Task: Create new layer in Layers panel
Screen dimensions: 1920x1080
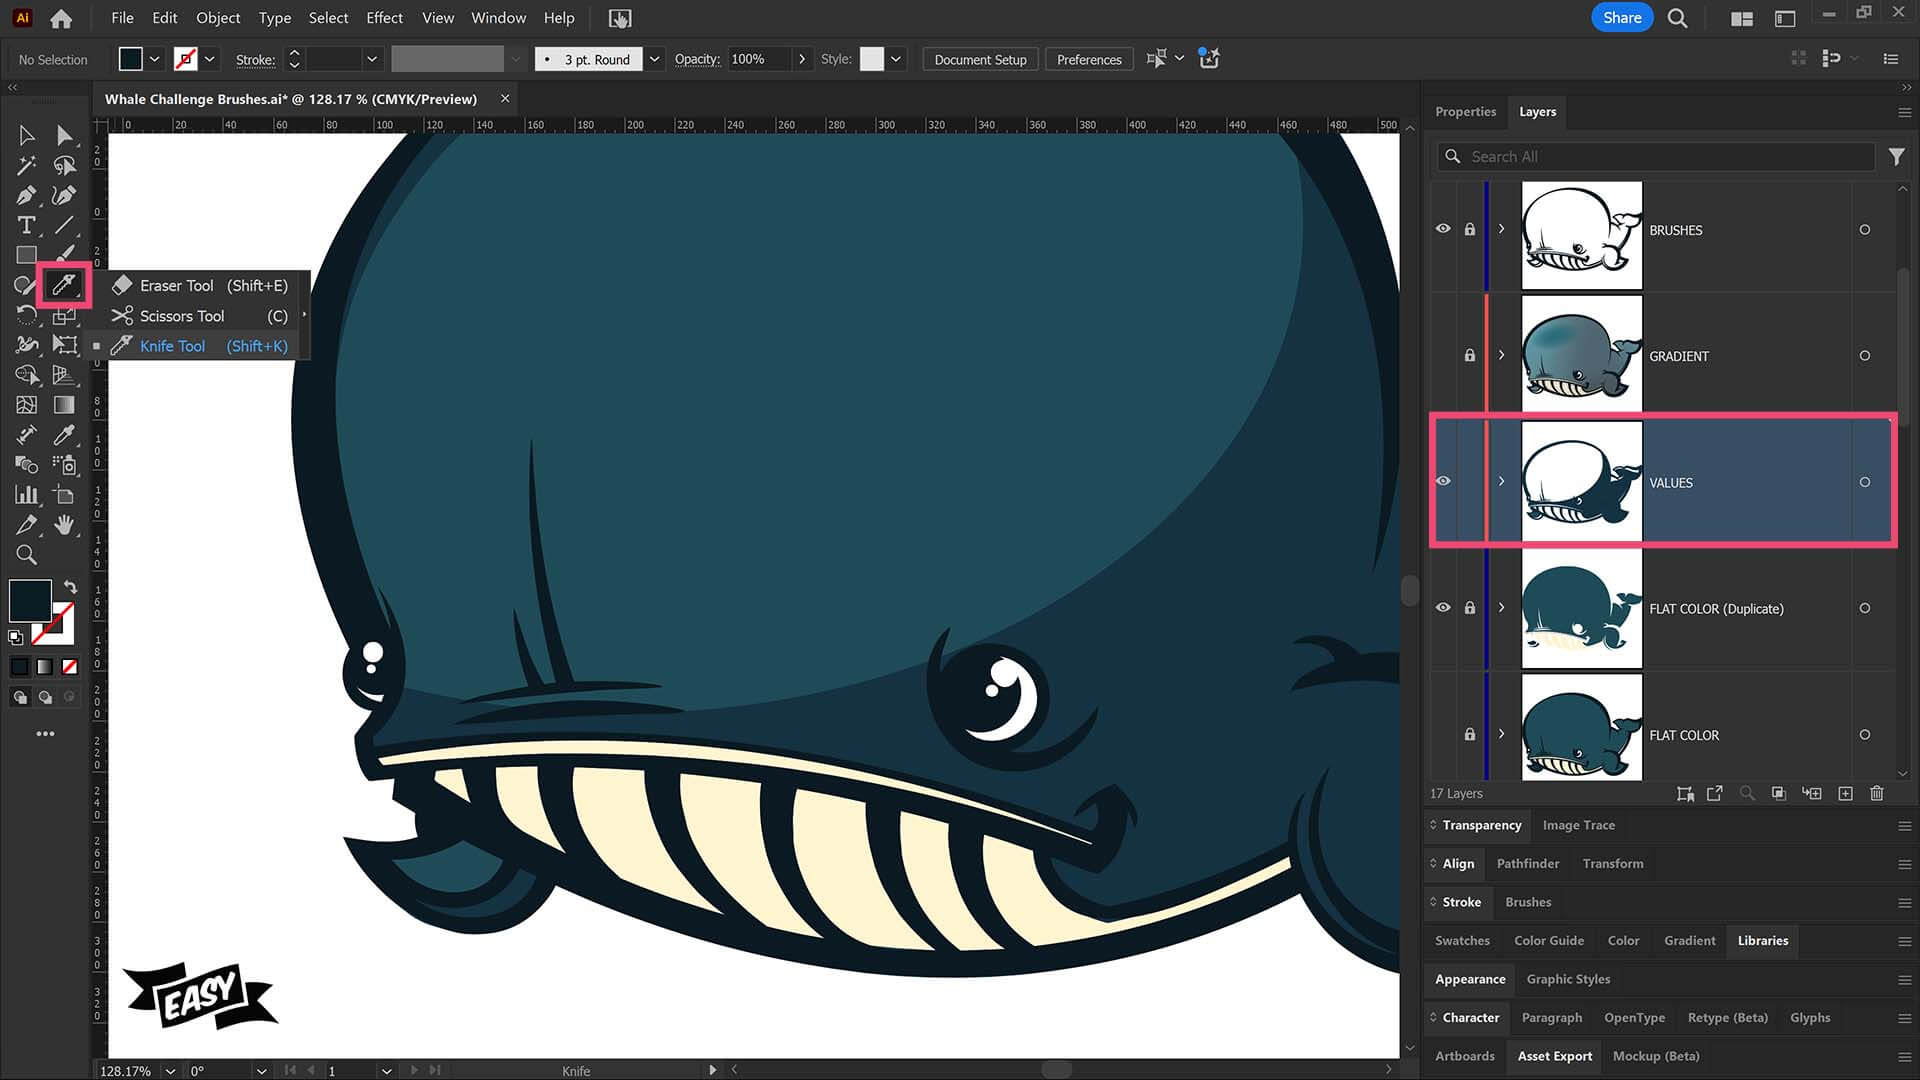Action: tap(1846, 793)
